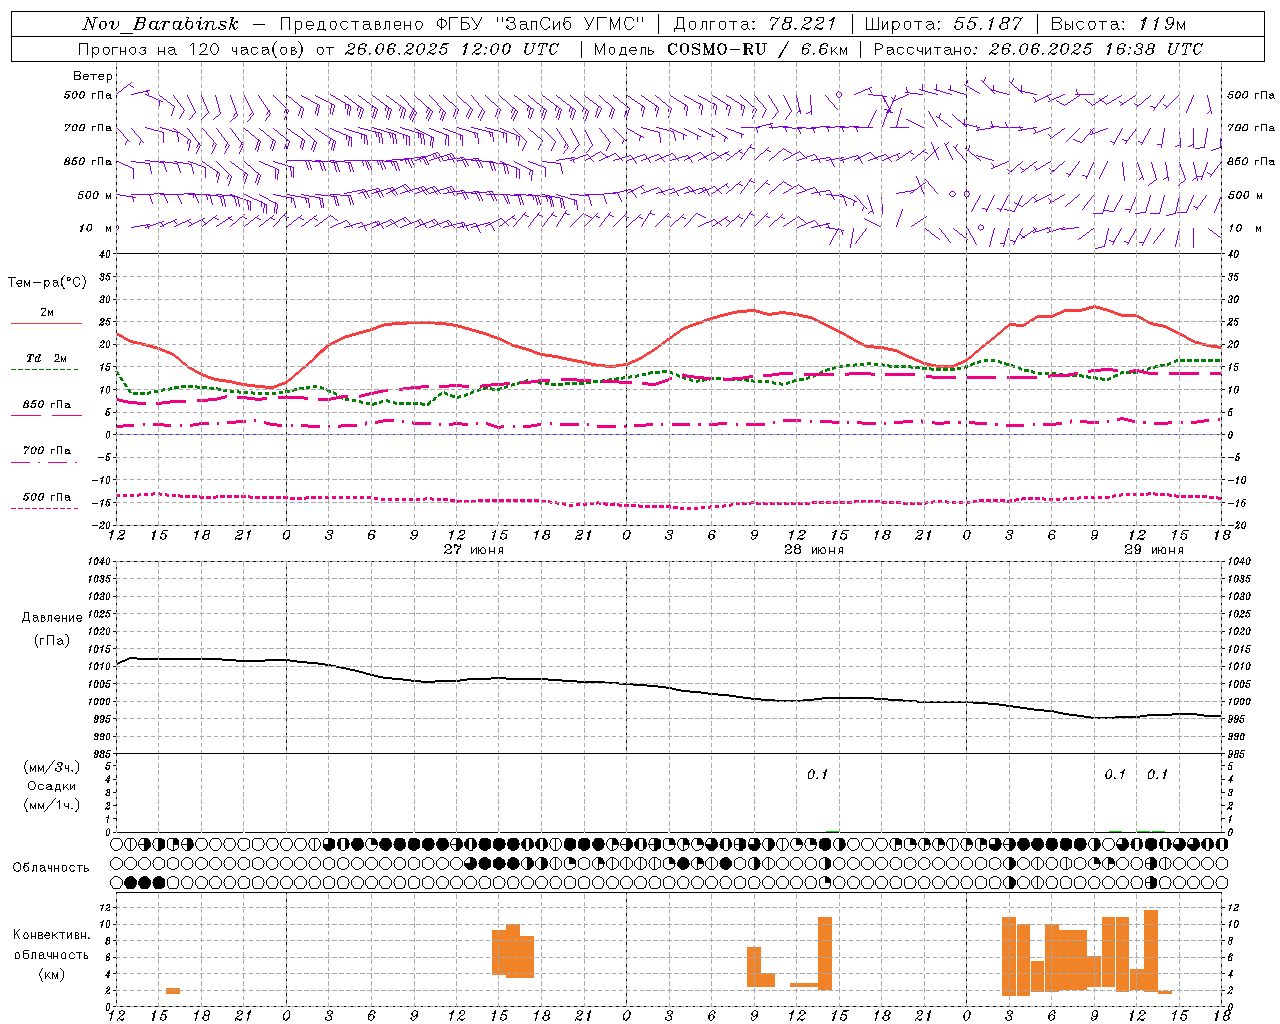Screen dimensions: 1280x1024
Task: Click the '29 июня' date label
Action: pos(1154,549)
